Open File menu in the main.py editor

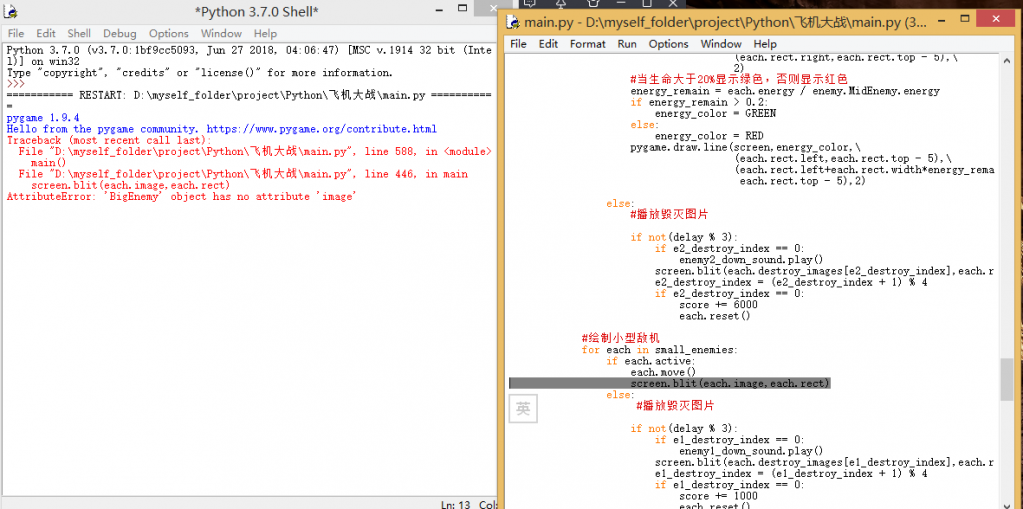click(518, 44)
